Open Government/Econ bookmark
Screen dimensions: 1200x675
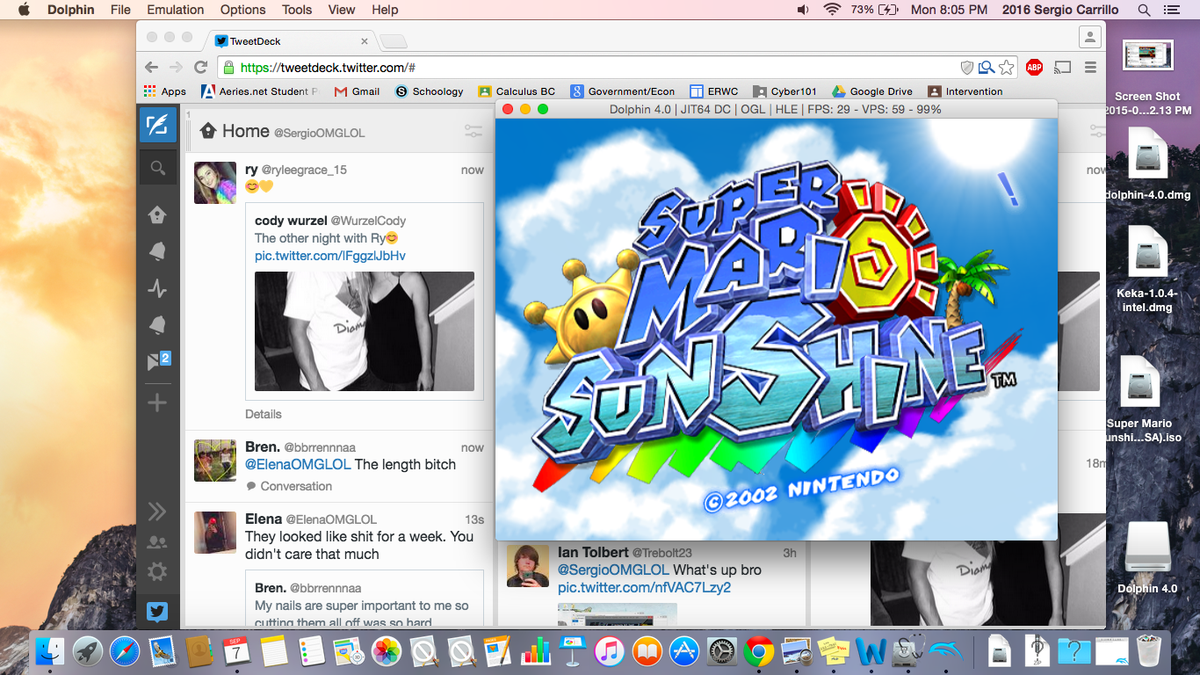[x=623, y=91]
